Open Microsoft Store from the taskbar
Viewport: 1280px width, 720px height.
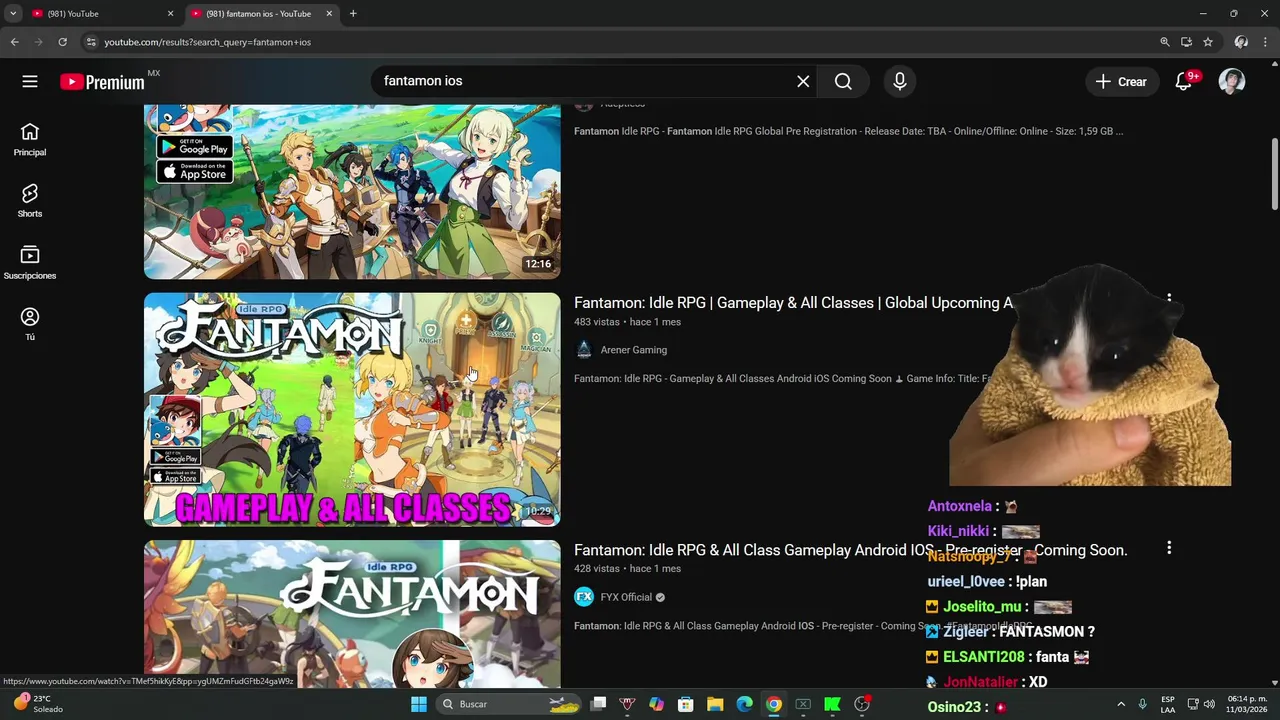click(x=686, y=704)
